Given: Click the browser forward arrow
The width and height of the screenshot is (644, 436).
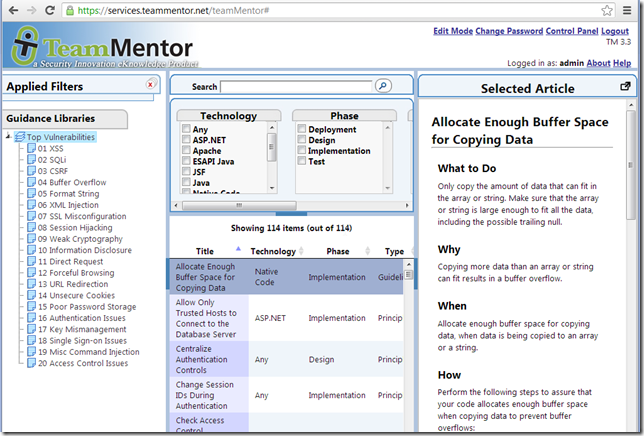Looking at the screenshot, I should tap(31, 10).
